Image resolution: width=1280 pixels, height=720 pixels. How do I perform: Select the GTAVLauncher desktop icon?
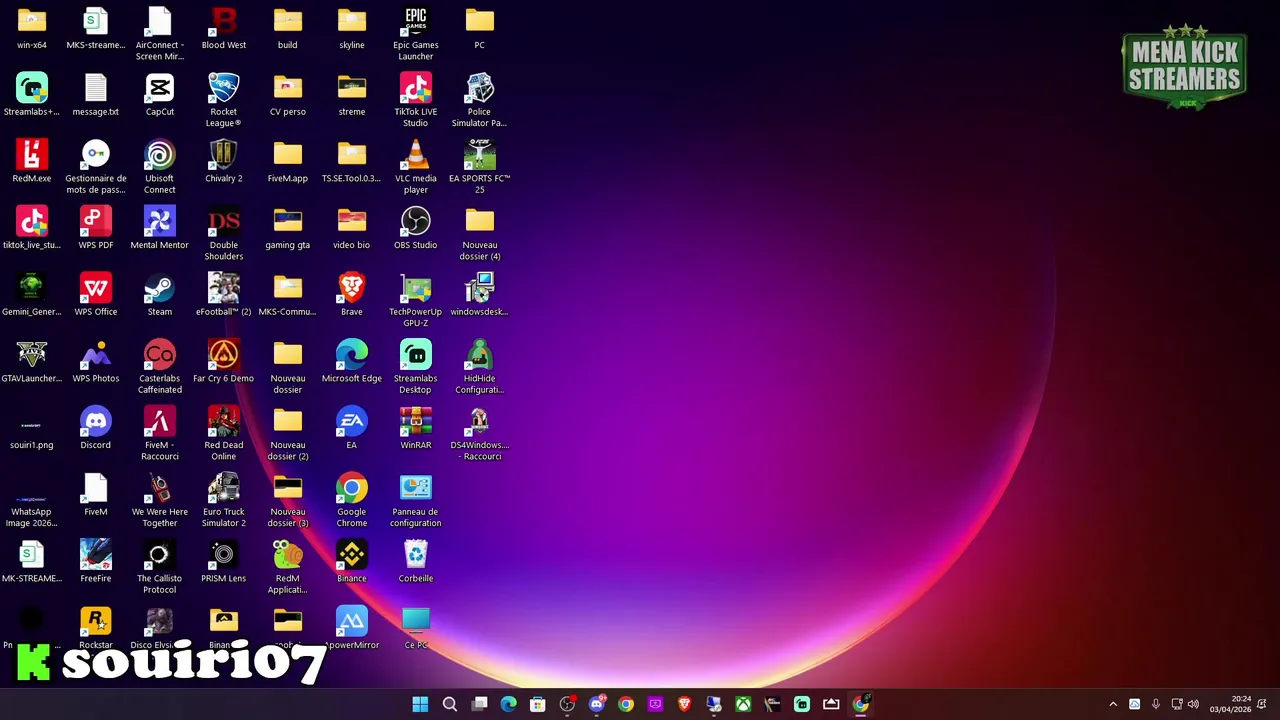(32, 360)
